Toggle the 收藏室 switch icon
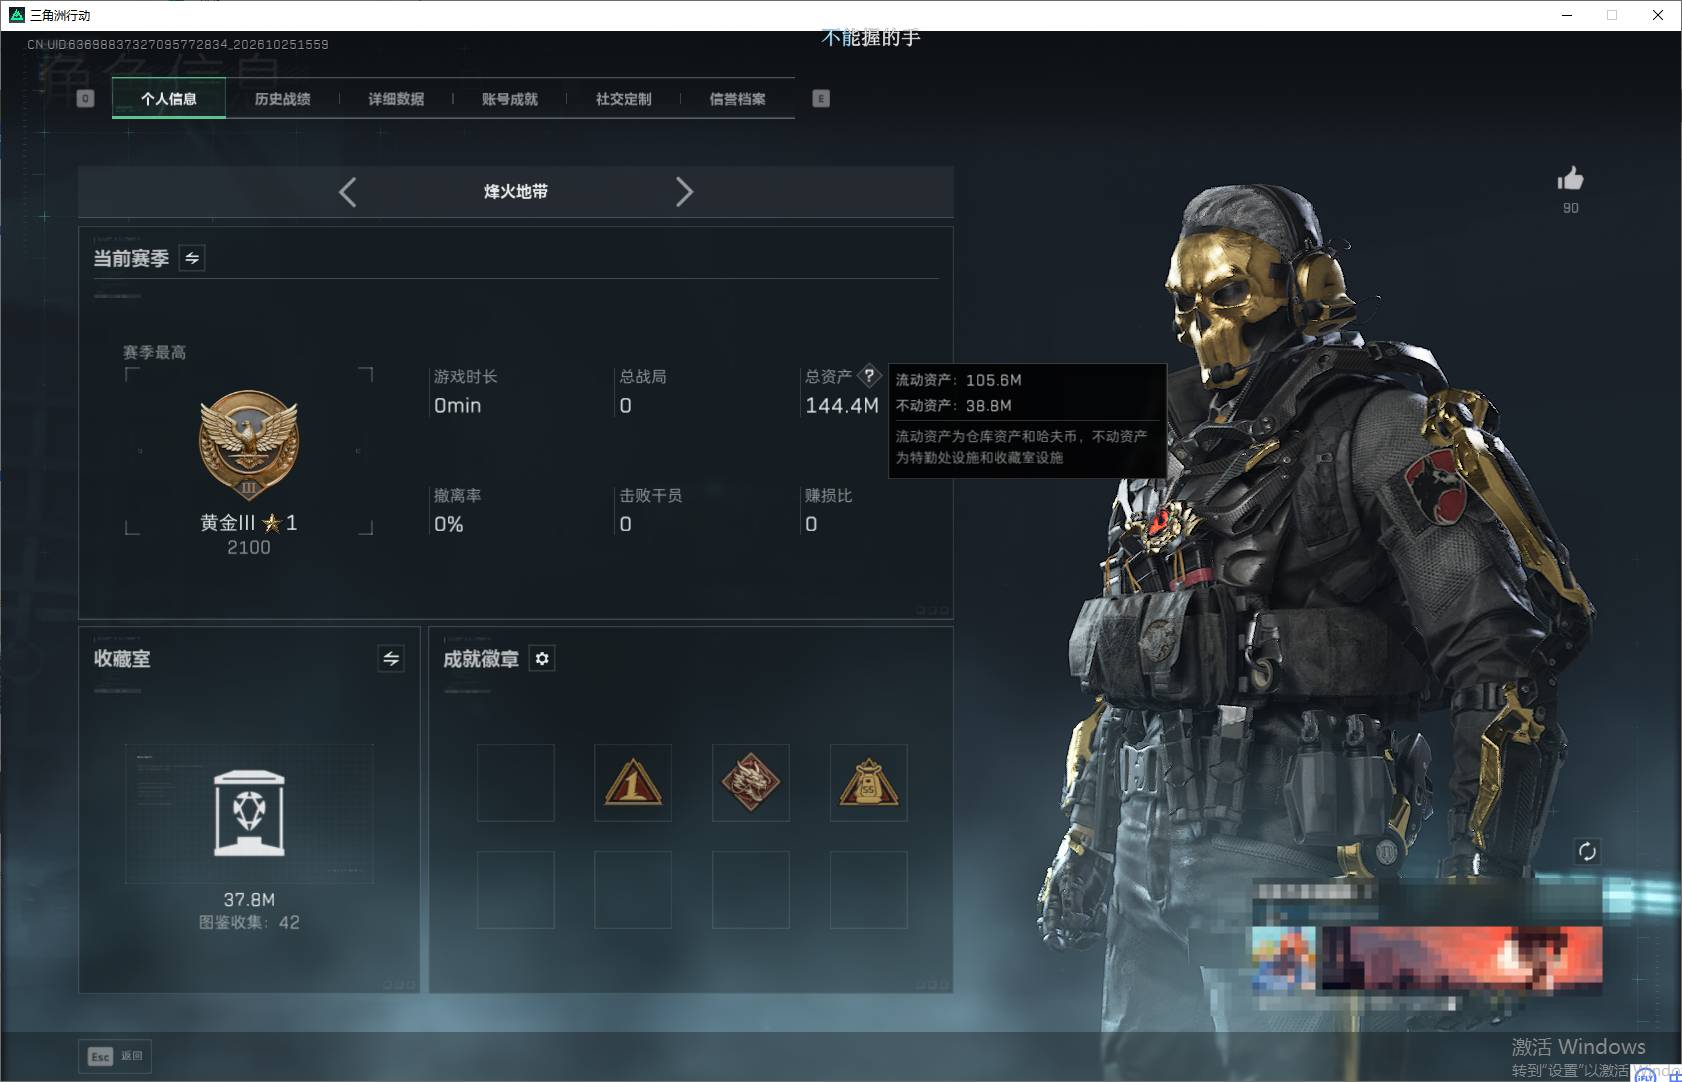 tap(391, 658)
